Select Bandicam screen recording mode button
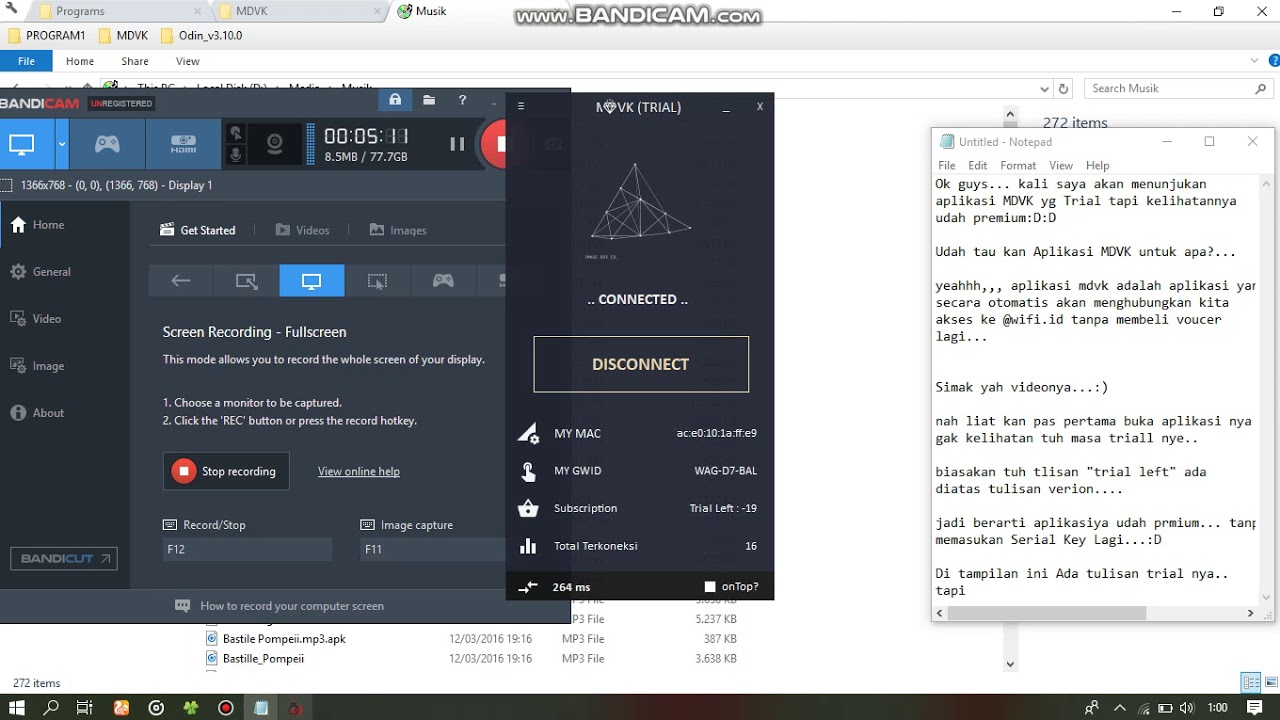Image resolution: width=1280 pixels, height=720 pixels. [22, 144]
